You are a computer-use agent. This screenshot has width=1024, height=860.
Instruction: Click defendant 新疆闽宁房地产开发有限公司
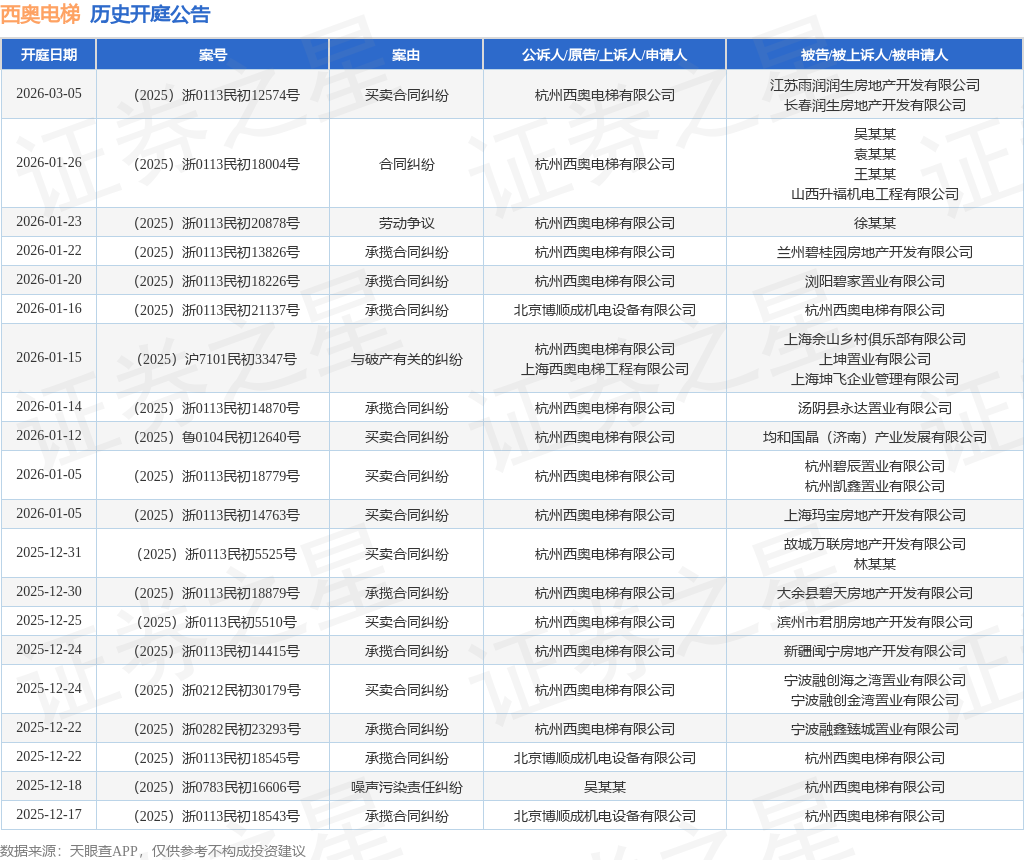click(x=875, y=651)
